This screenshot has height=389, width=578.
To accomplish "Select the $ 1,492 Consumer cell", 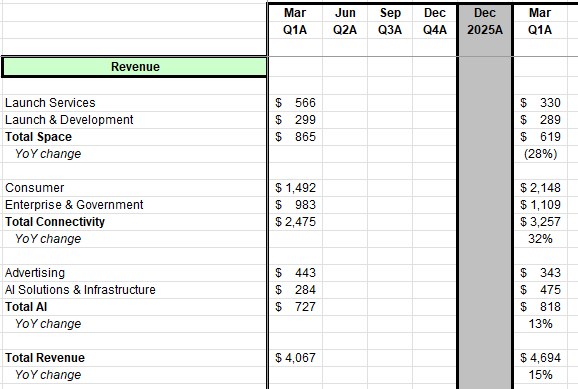I will (x=295, y=188).
